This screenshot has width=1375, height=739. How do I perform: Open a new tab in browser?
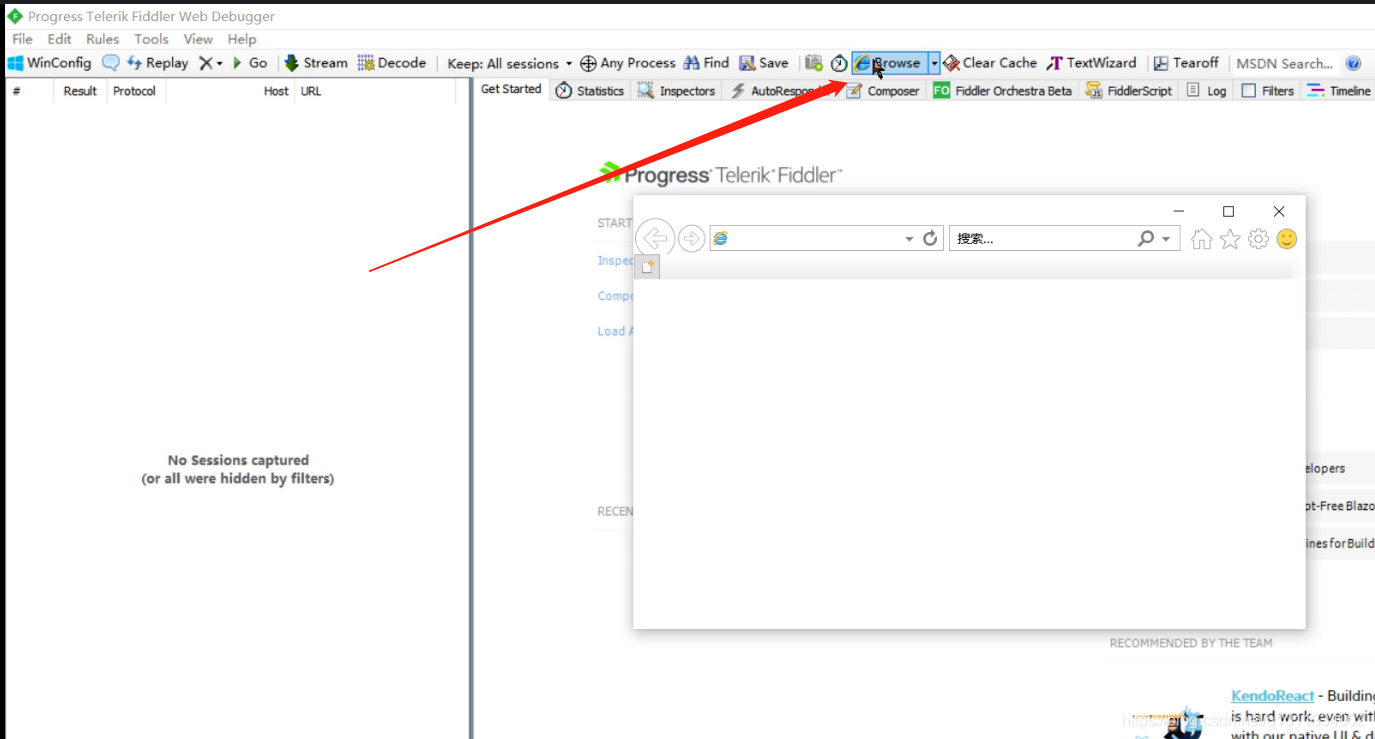(648, 266)
